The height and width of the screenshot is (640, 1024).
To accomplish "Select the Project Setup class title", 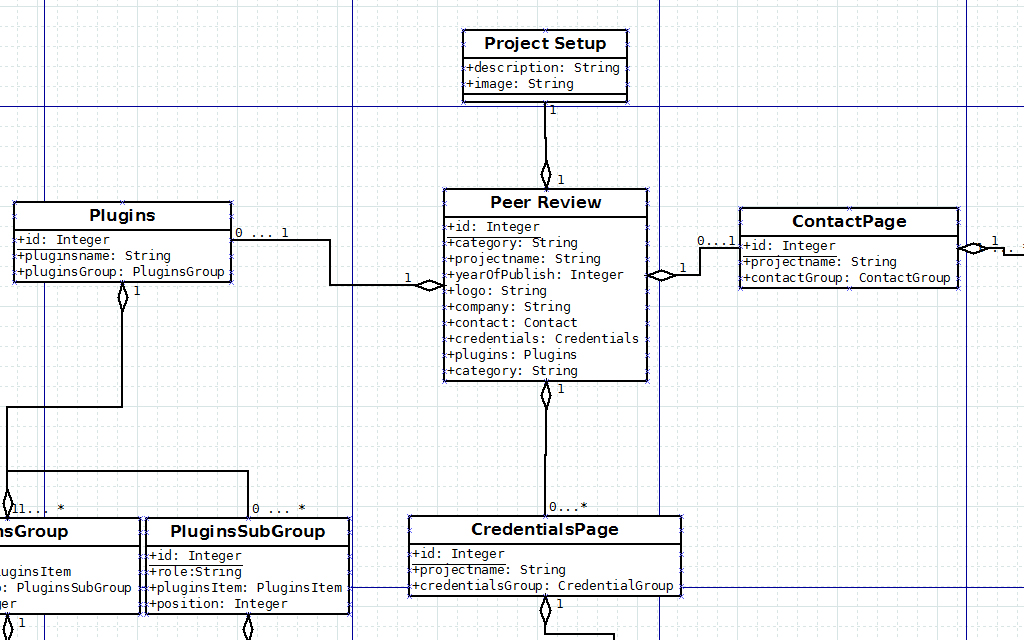I will point(545,43).
